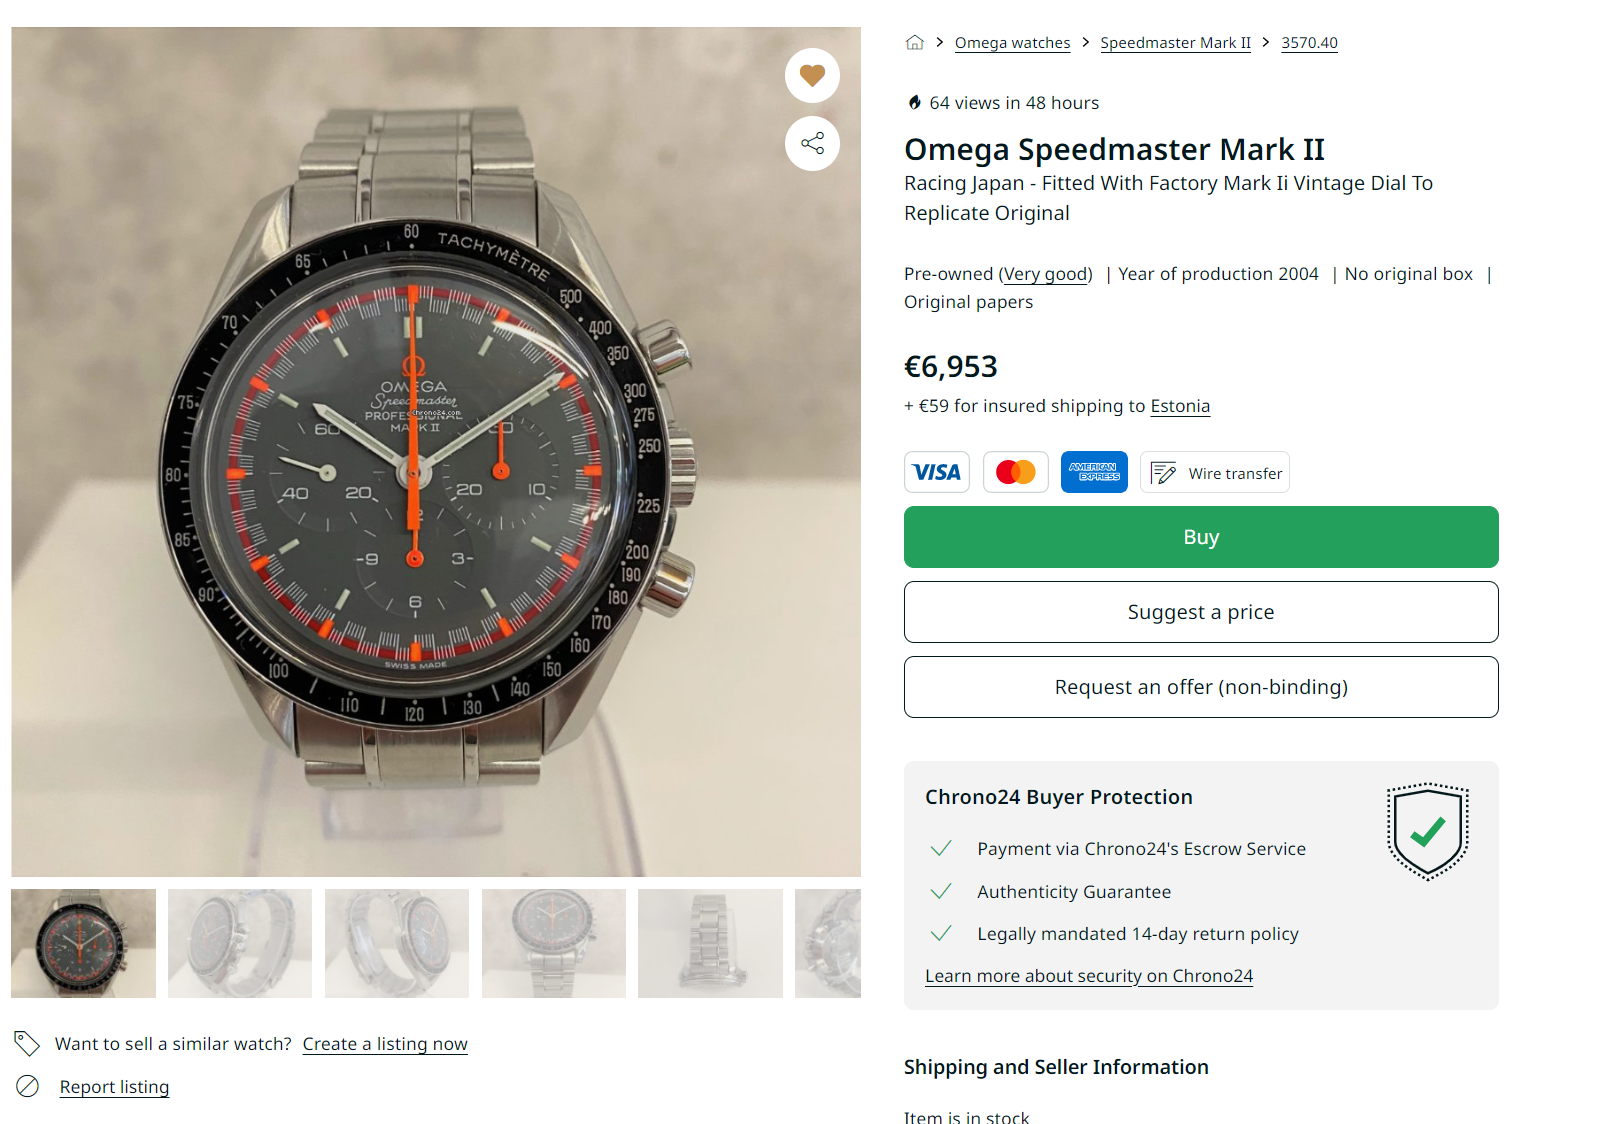Select the Visa payment icon
This screenshot has height=1124, width=1624.
(x=937, y=472)
